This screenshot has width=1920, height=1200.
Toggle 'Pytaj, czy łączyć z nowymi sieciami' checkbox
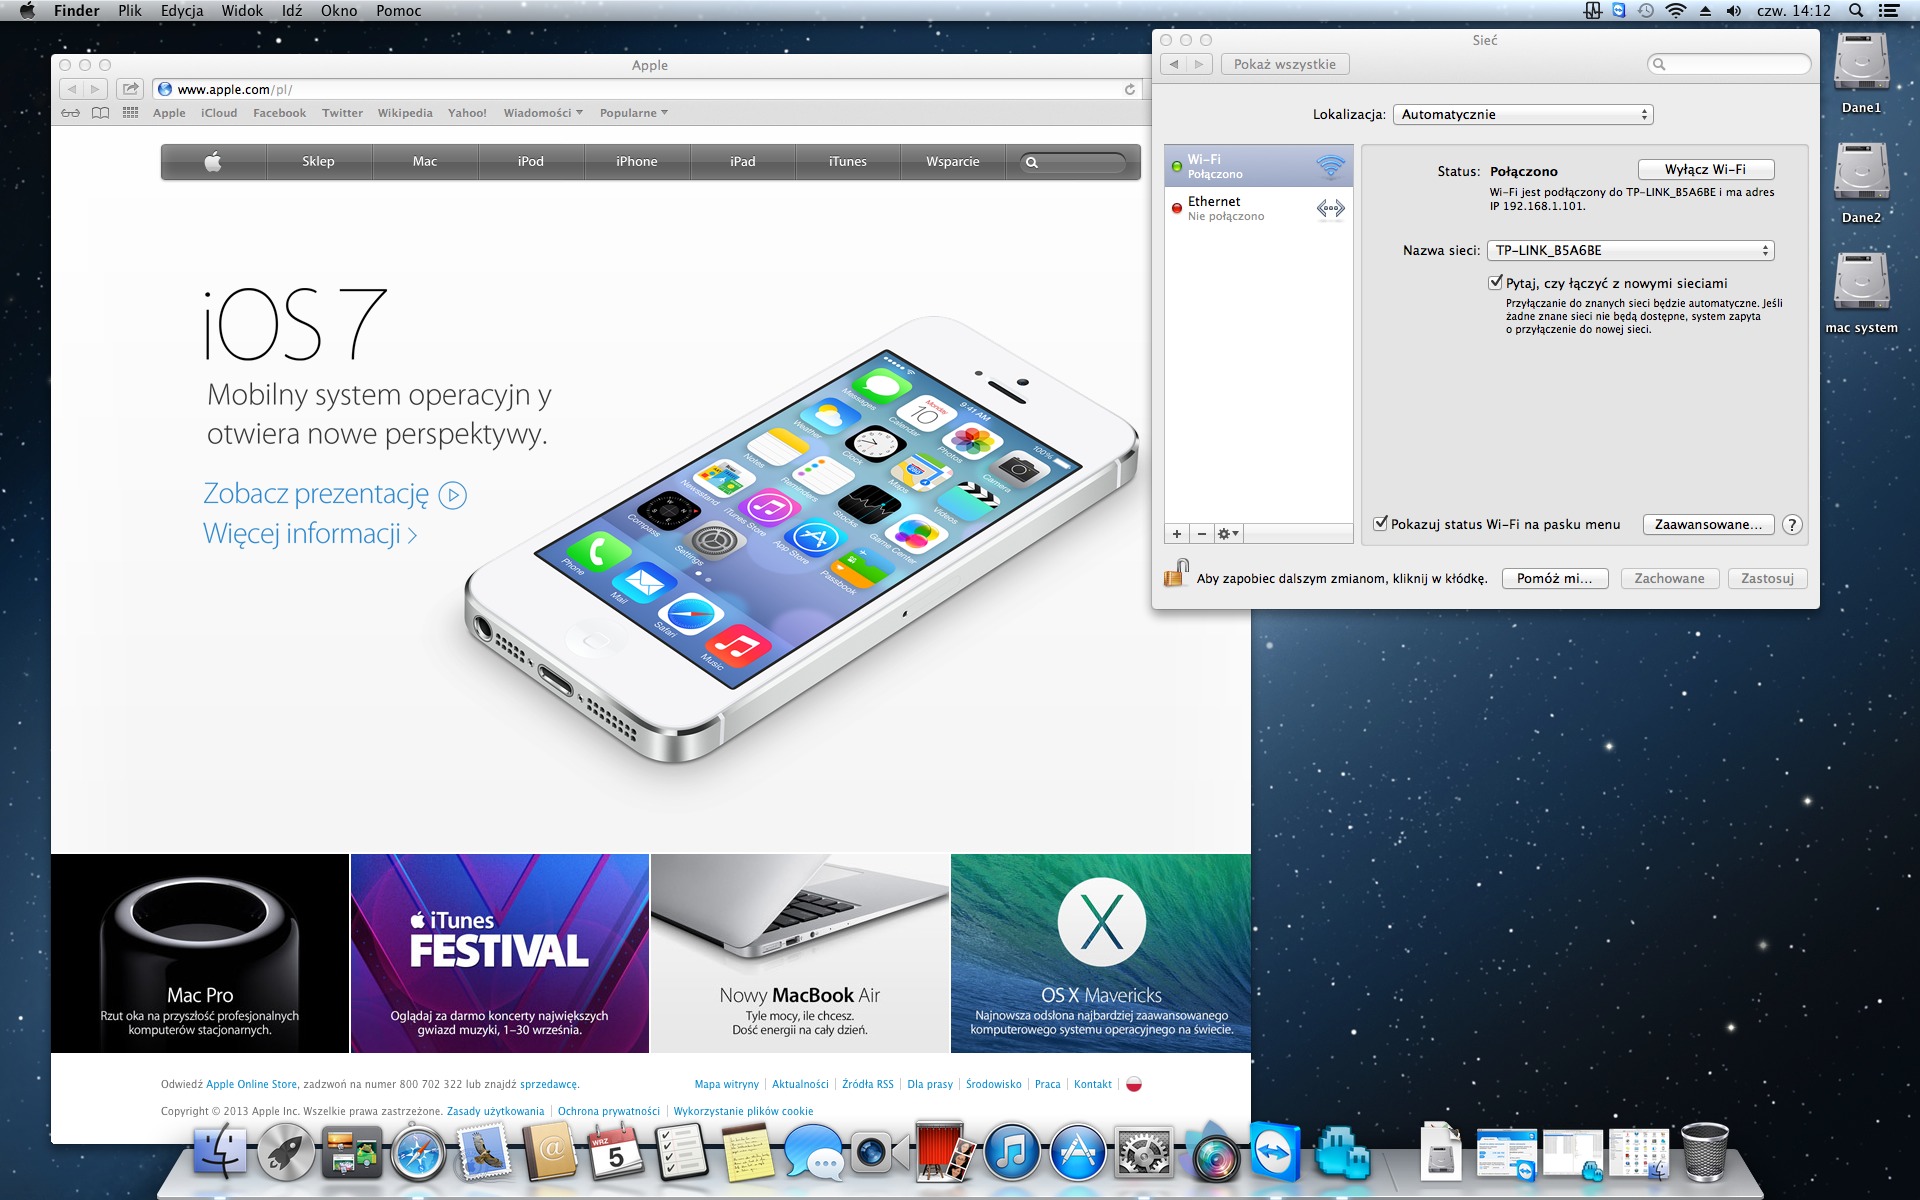(1495, 283)
